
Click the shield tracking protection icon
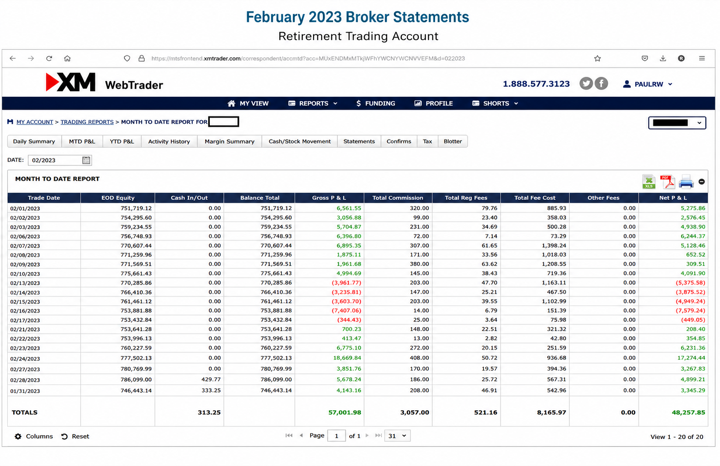click(127, 58)
